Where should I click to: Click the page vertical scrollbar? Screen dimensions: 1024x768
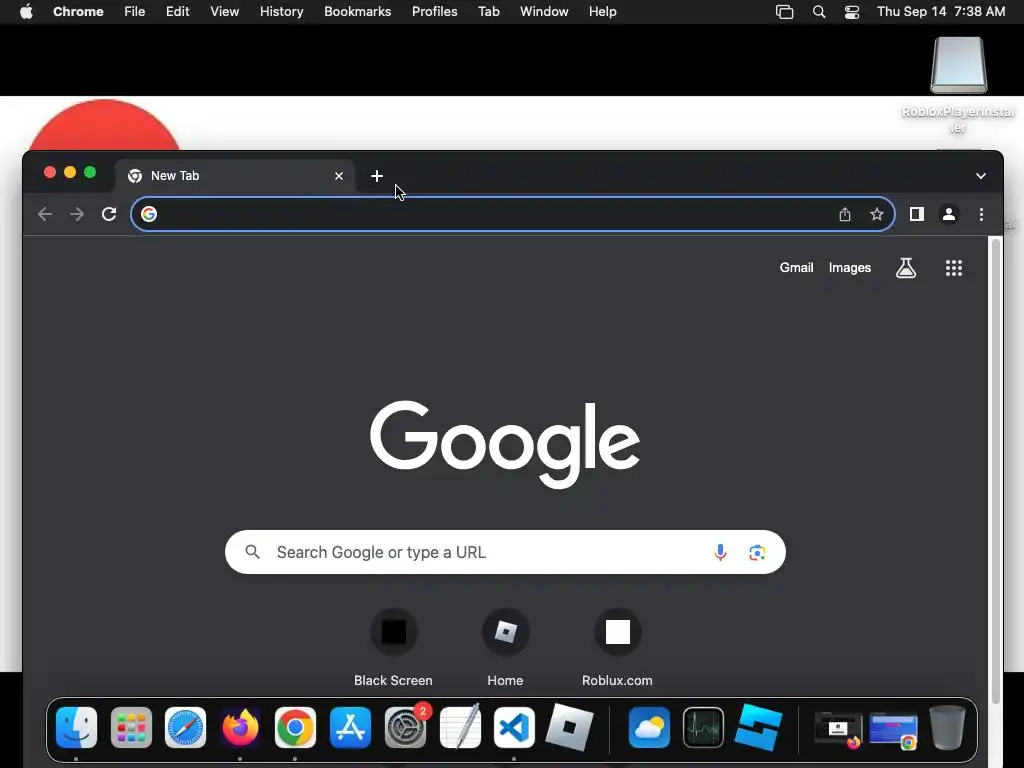pos(995,470)
